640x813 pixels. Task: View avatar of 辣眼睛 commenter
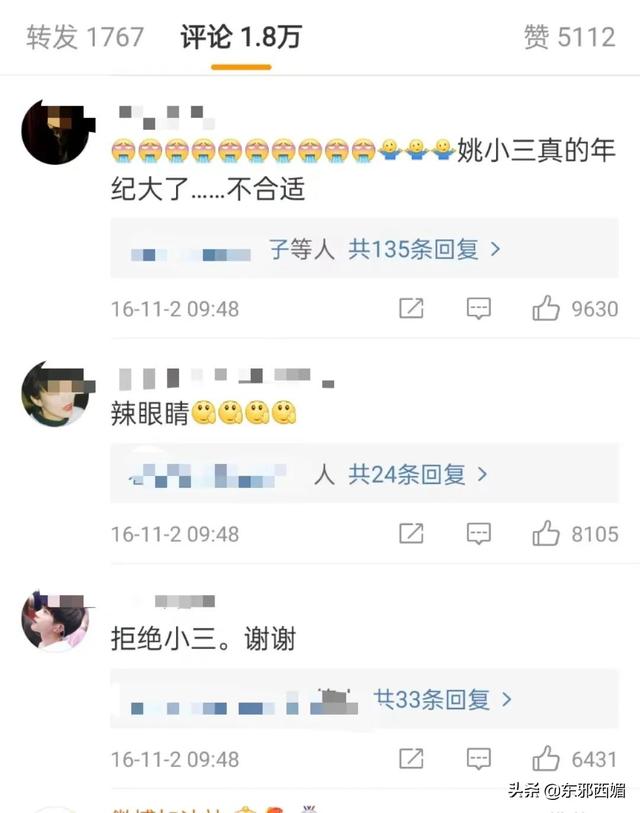coord(55,394)
